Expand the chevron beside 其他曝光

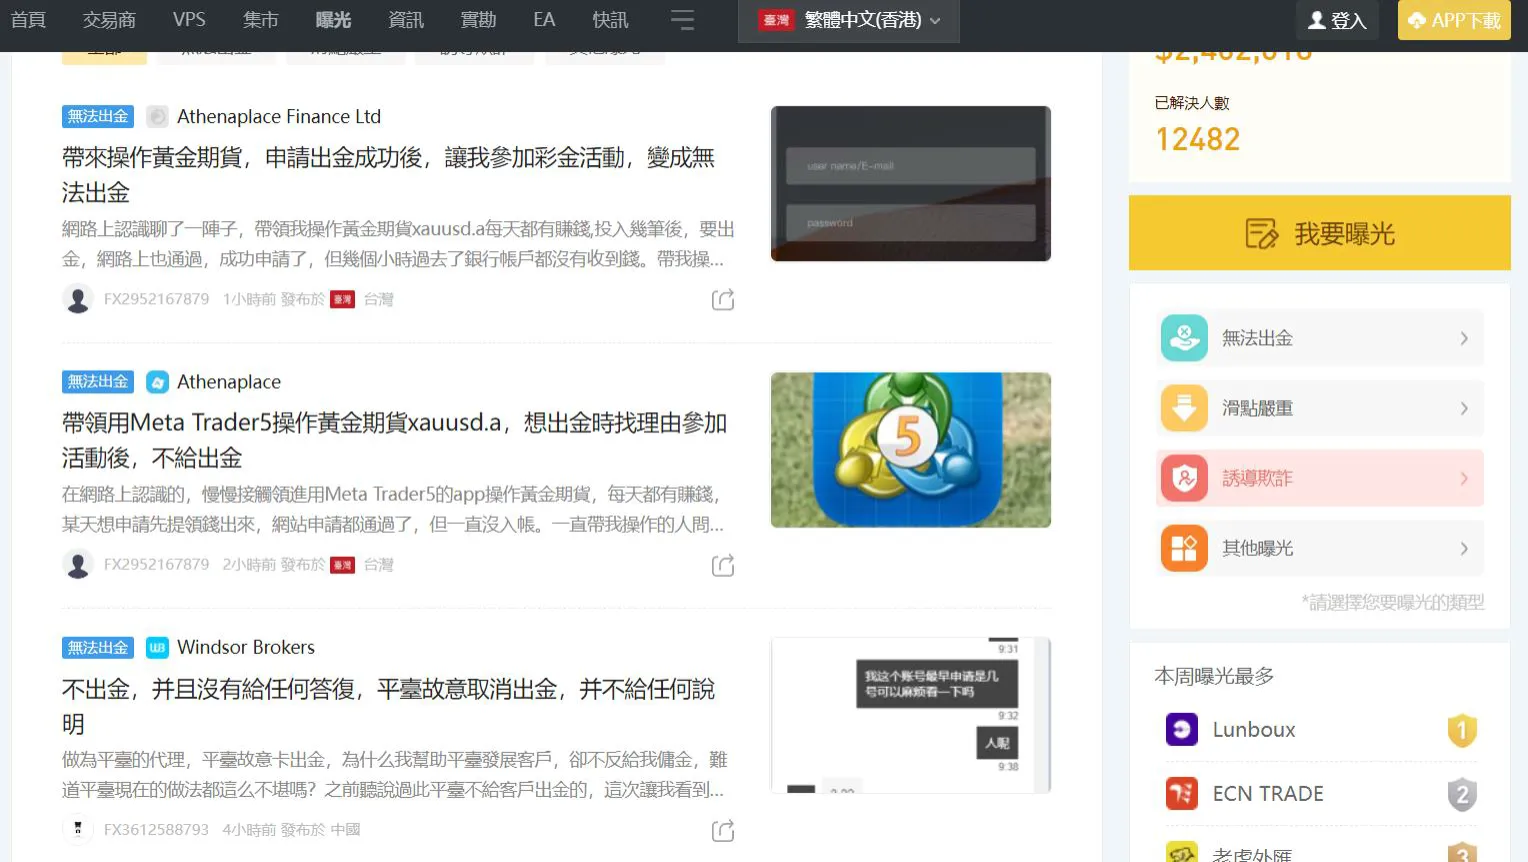coord(1464,548)
